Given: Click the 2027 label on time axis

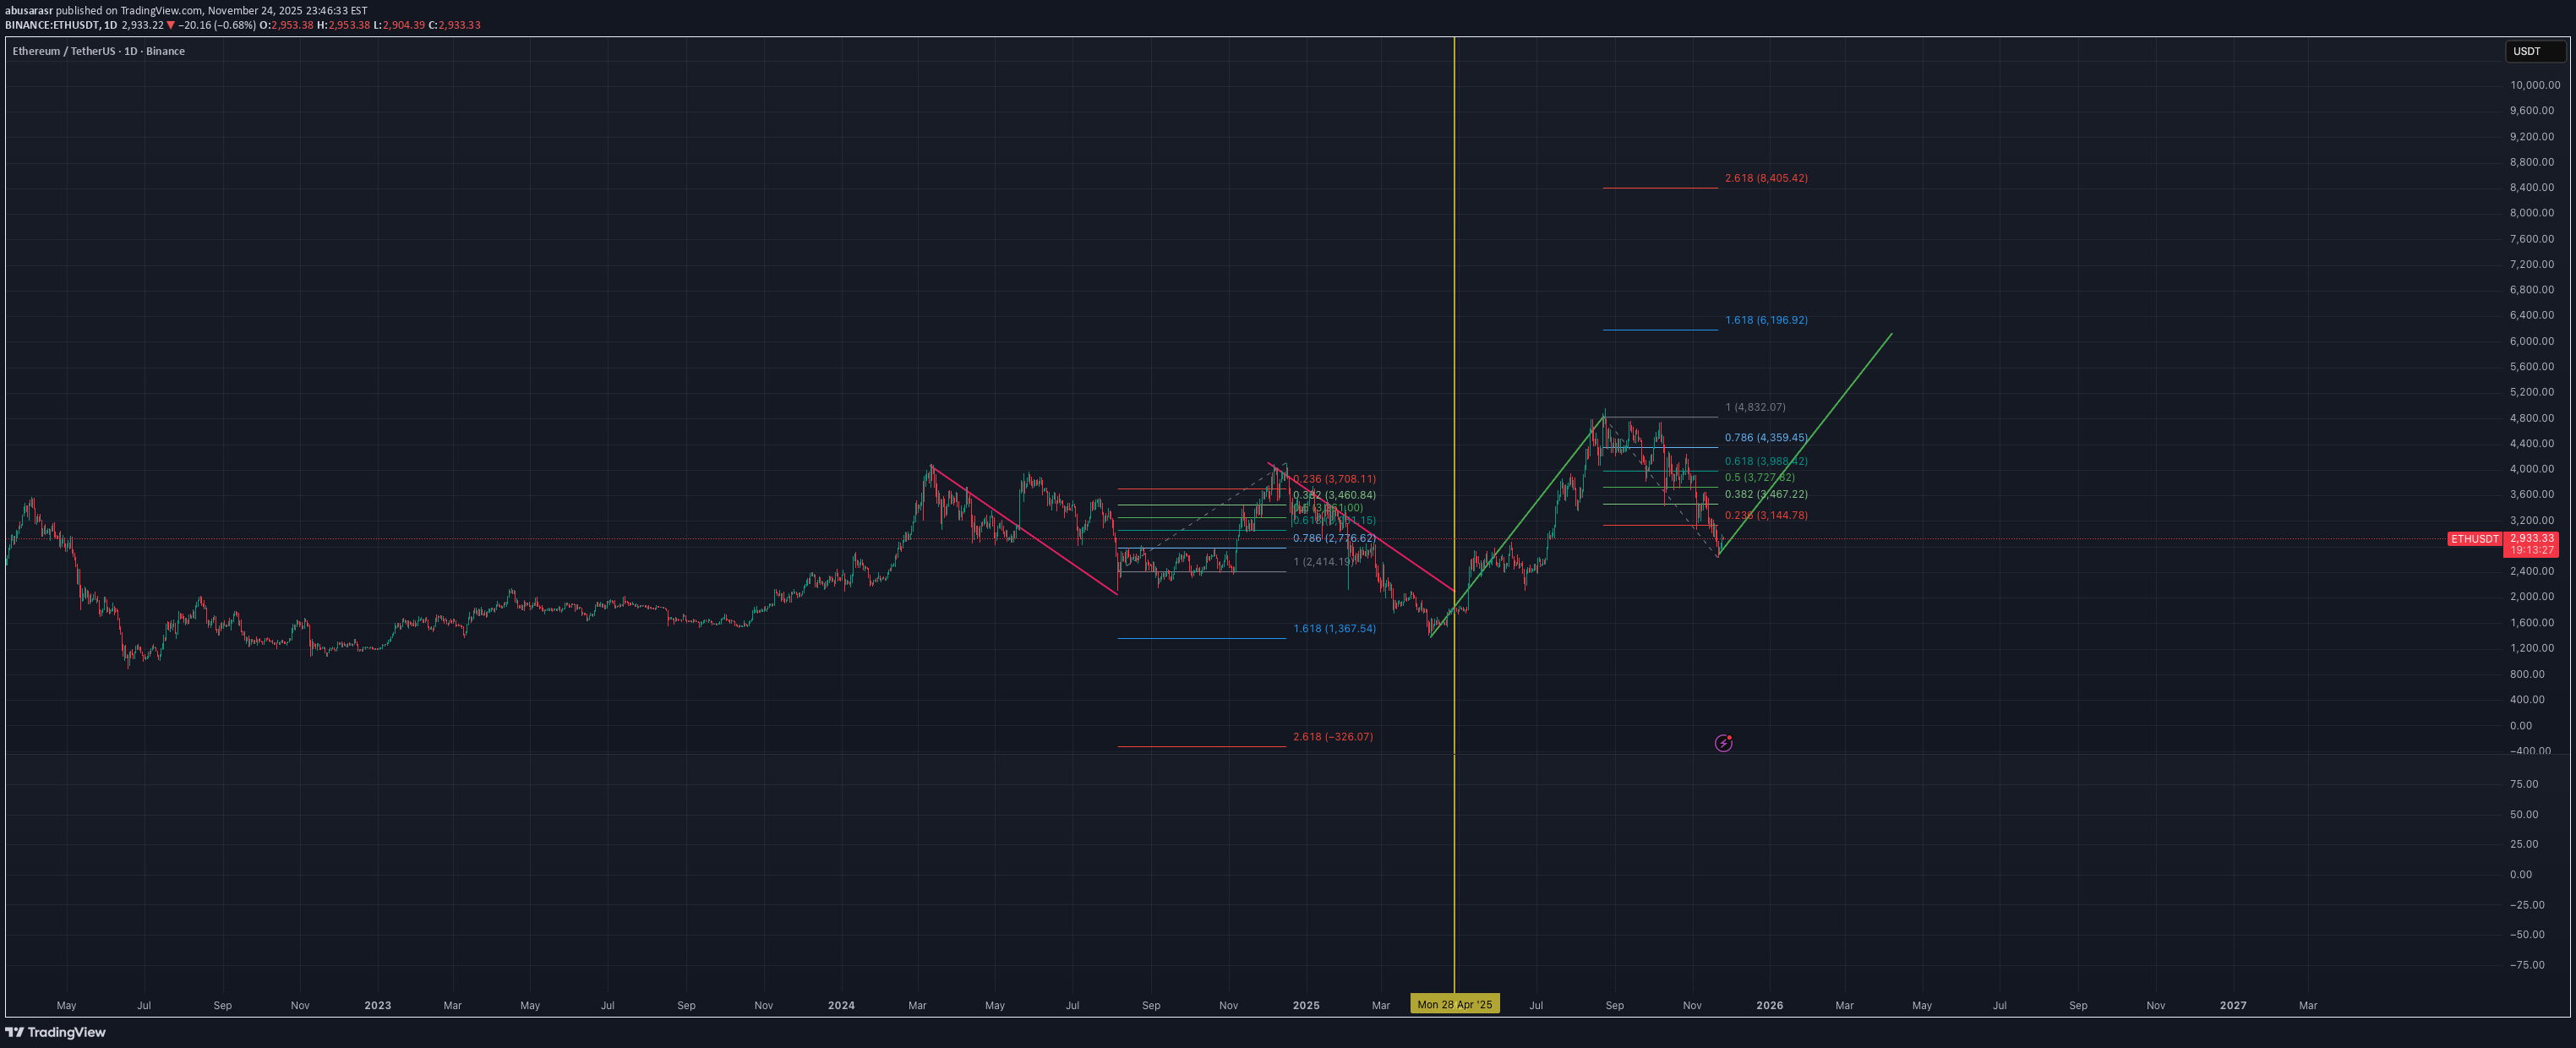Looking at the screenshot, I should point(2232,1006).
